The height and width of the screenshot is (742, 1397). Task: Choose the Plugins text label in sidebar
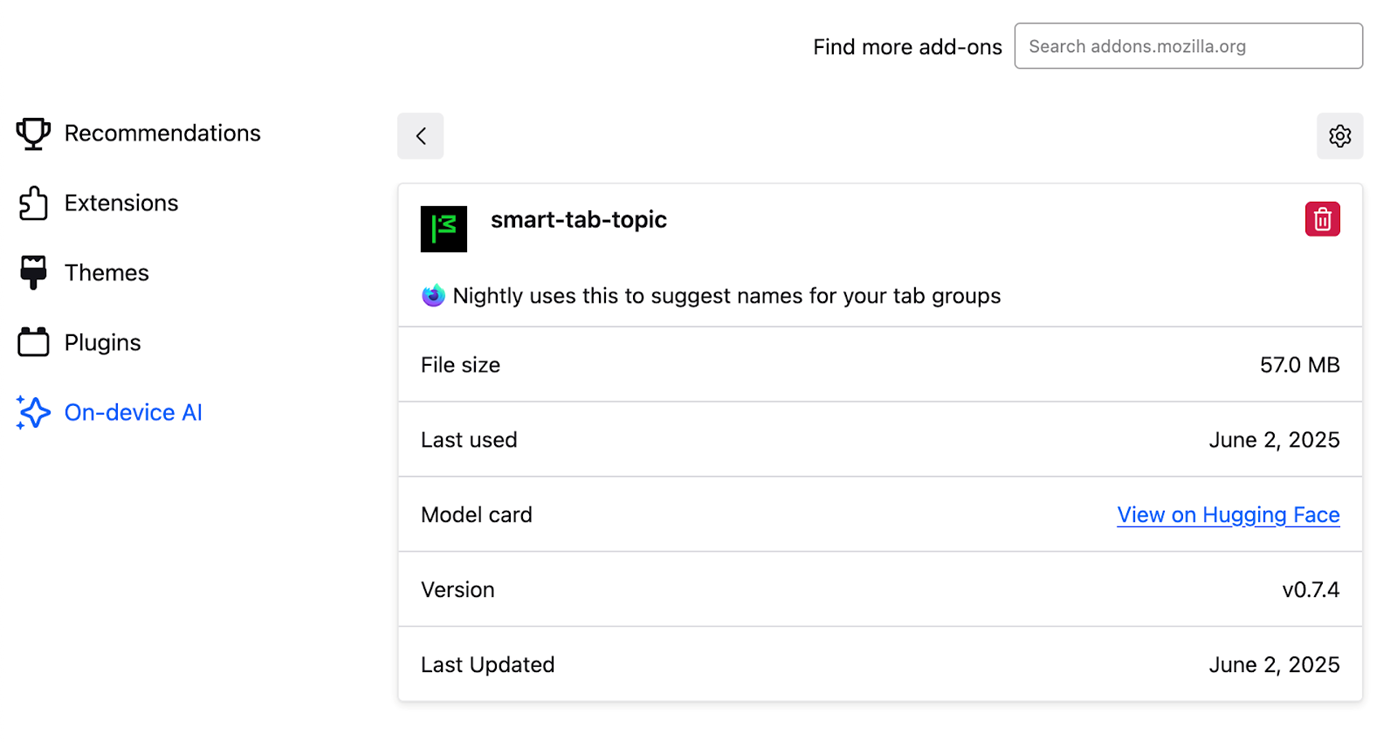pos(102,343)
